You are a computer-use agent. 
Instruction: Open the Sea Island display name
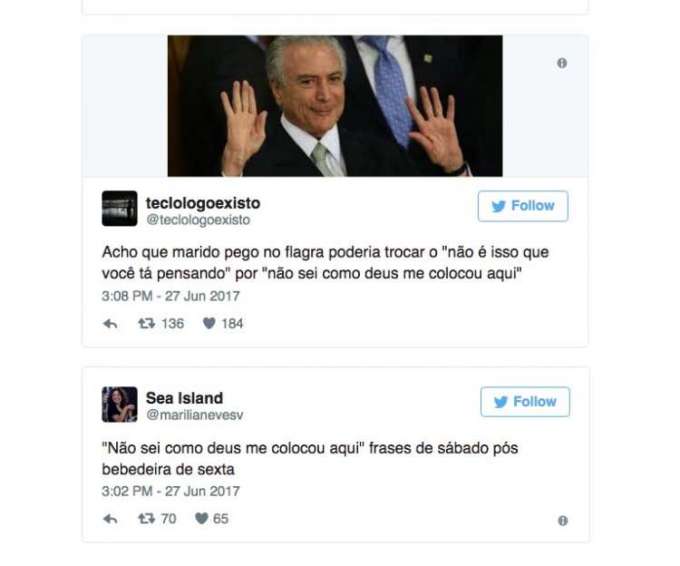184,398
